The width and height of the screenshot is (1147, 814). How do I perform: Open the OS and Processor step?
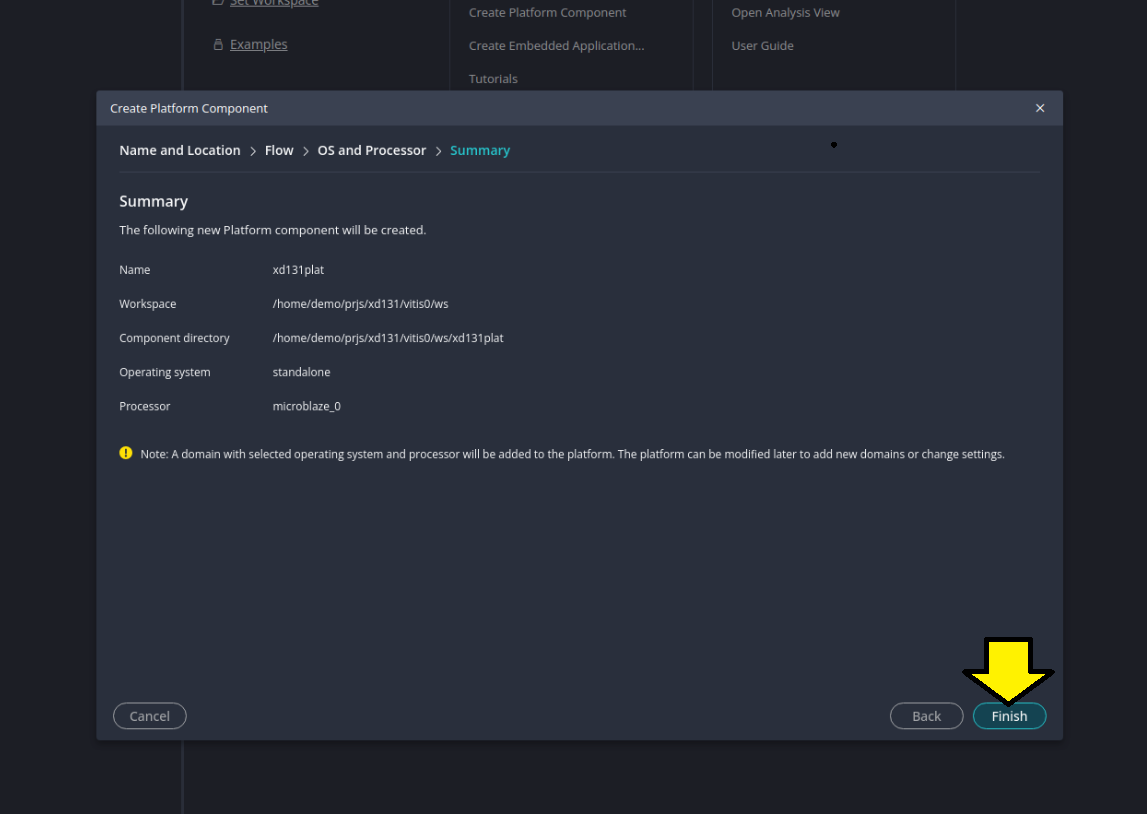[x=371, y=150]
